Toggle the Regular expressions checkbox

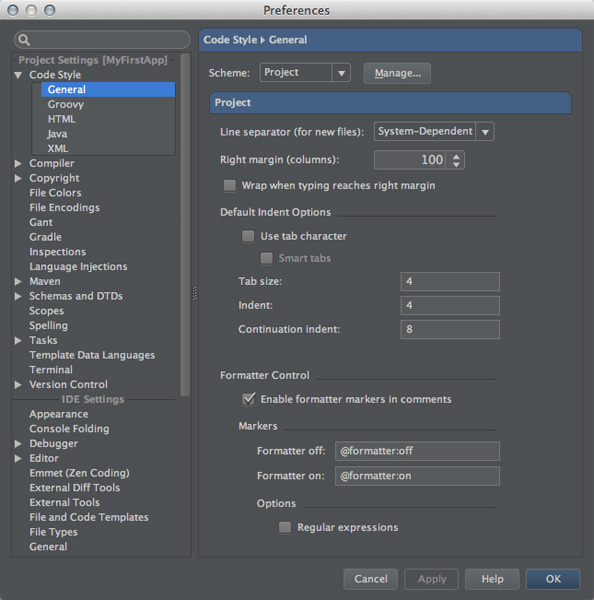point(285,527)
